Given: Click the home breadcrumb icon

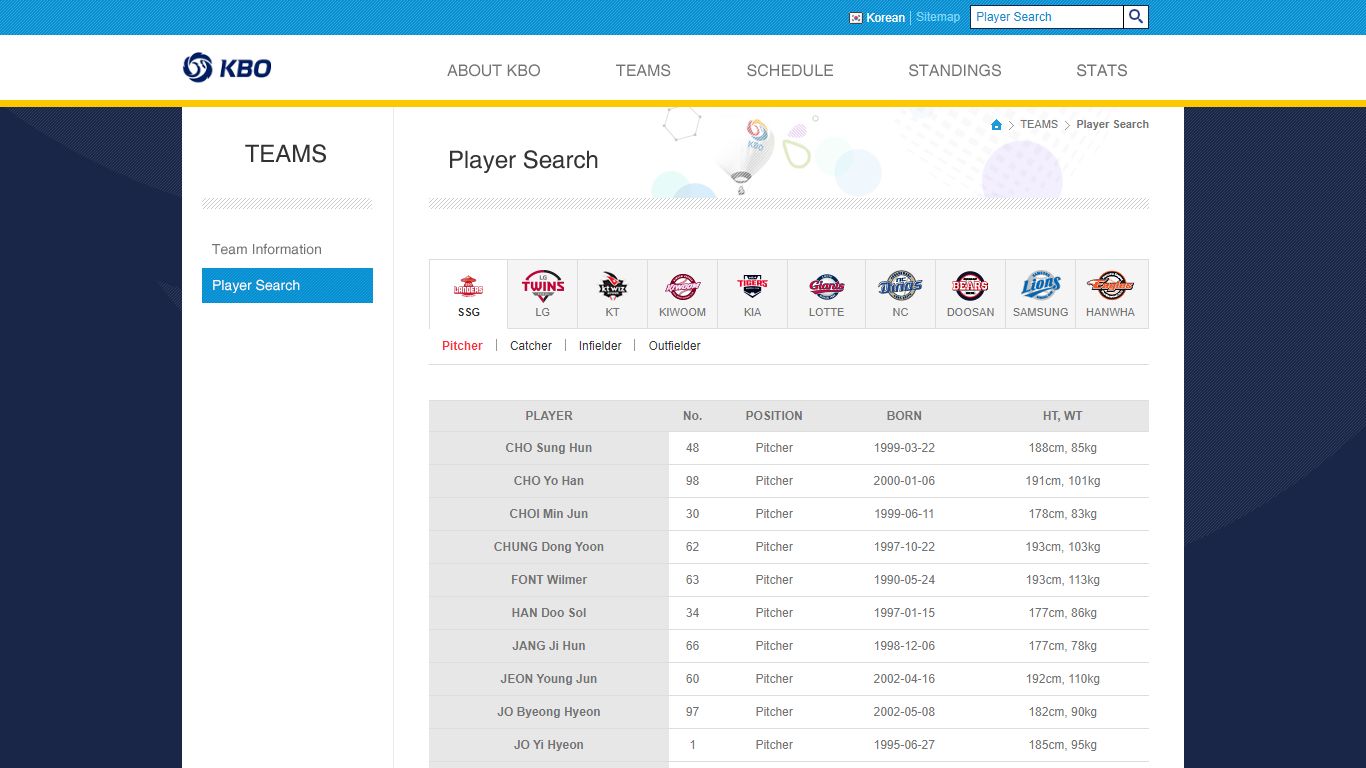Looking at the screenshot, I should [996, 125].
